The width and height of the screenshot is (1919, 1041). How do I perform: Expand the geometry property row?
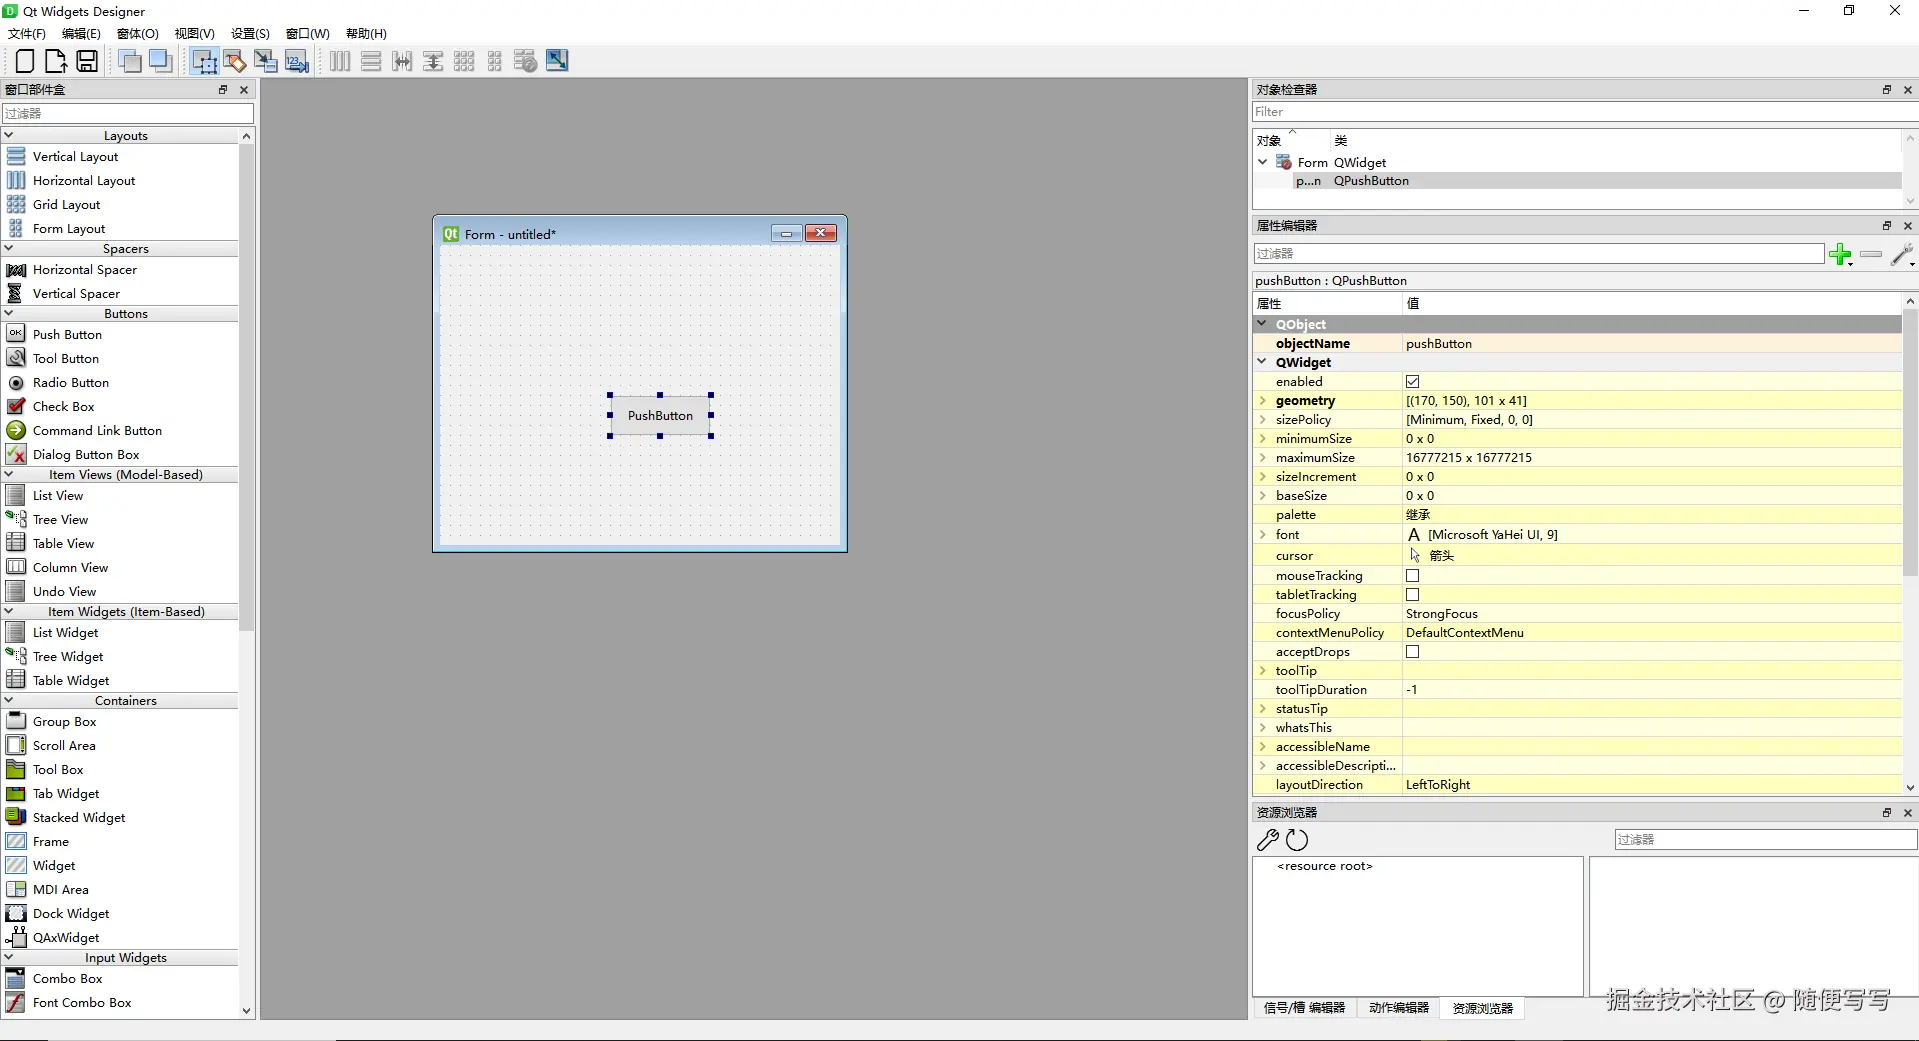(1263, 401)
